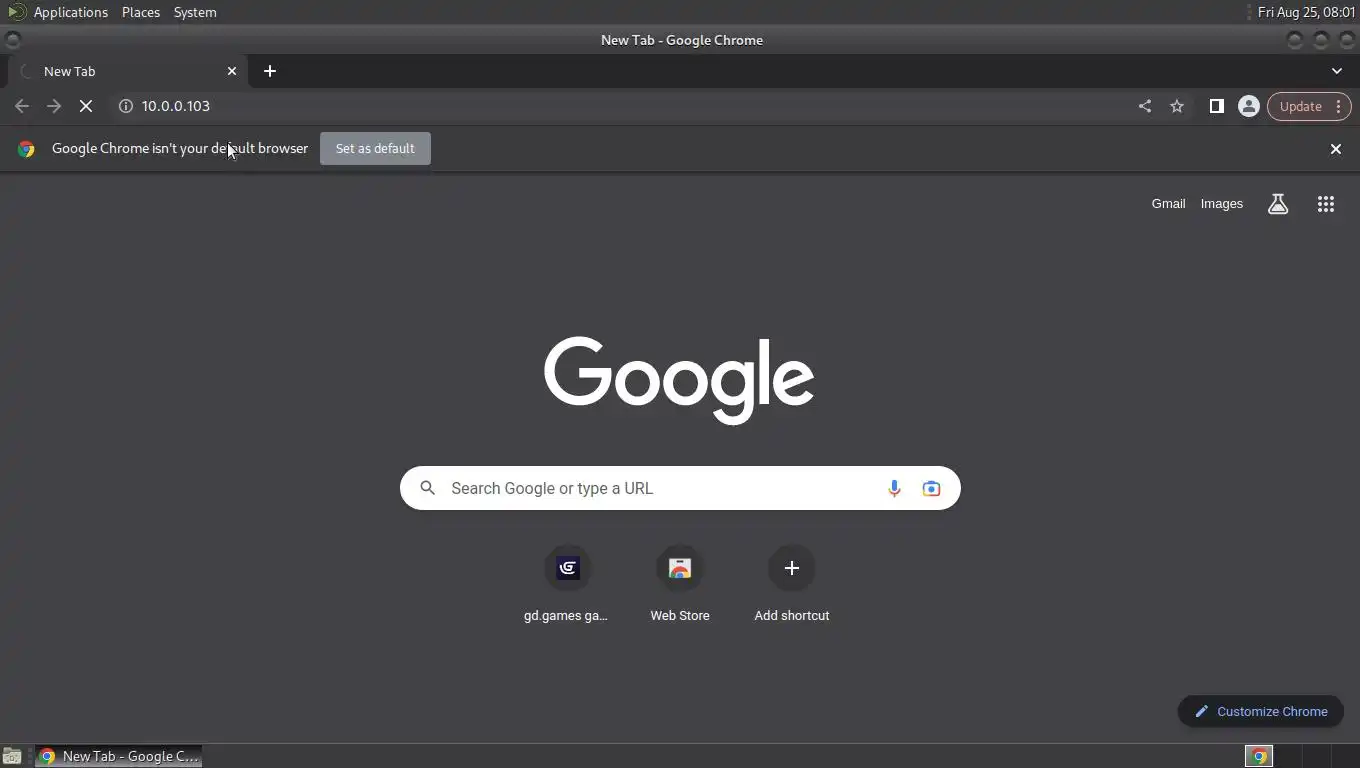The width and height of the screenshot is (1360, 768).
Task: Open the profile avatar menu
Action: [x=1248, y=106]
